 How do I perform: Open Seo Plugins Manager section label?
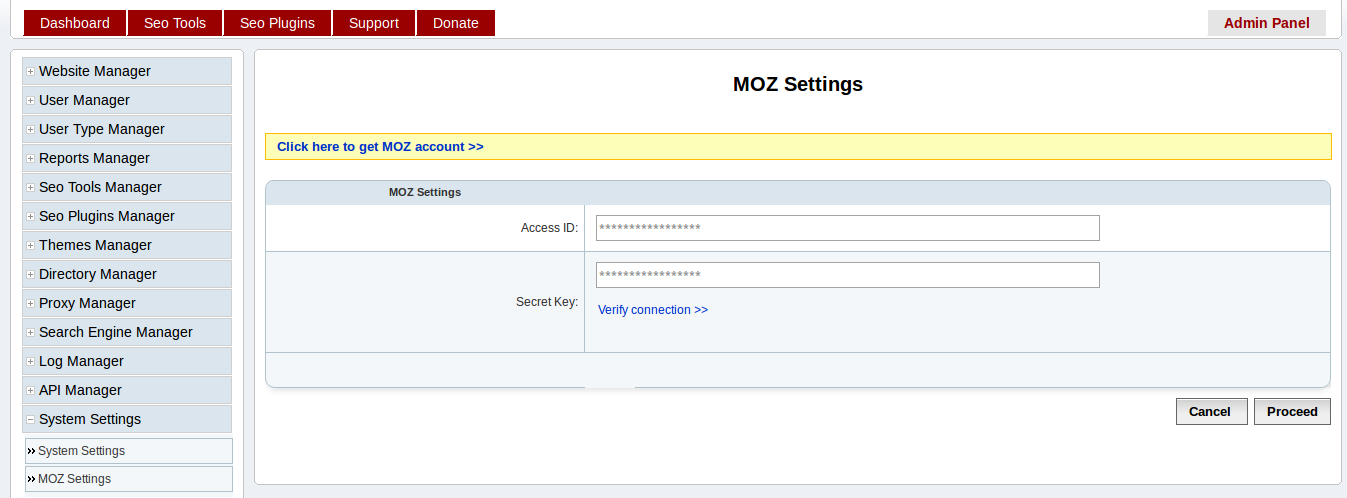tap(107, 216)
